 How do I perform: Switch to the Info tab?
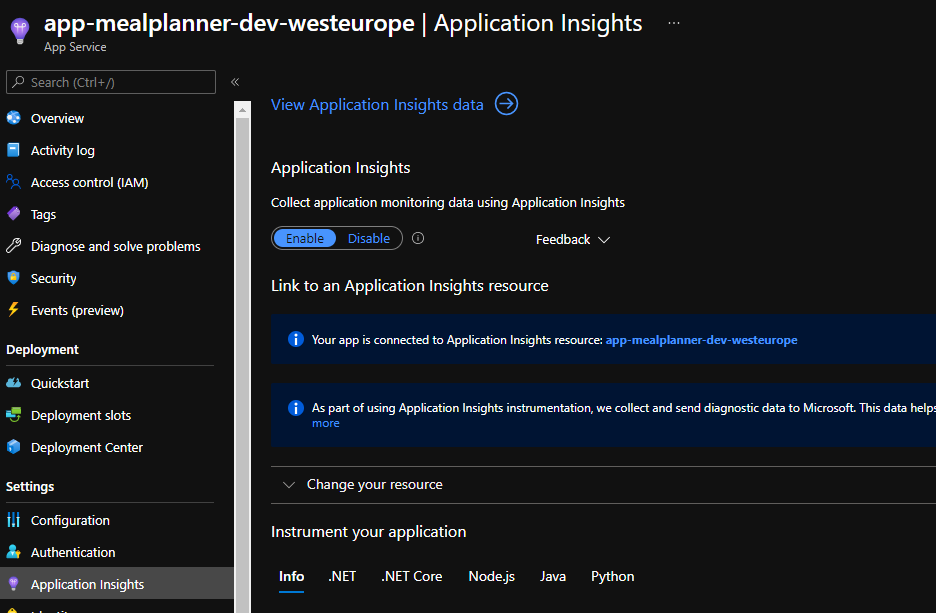pos(291,577)
